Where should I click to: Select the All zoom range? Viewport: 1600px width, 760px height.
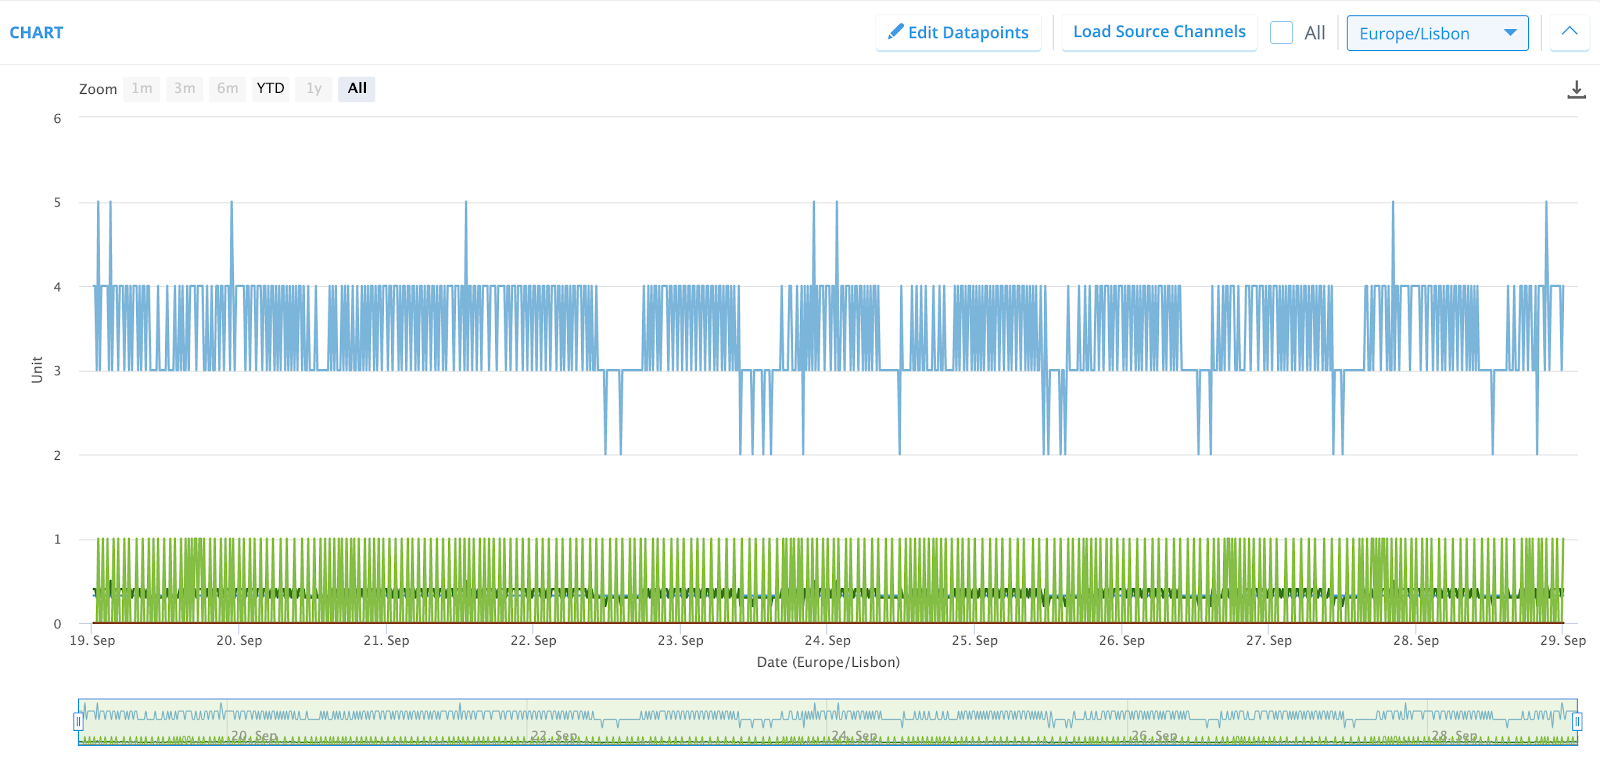point(357,88)
